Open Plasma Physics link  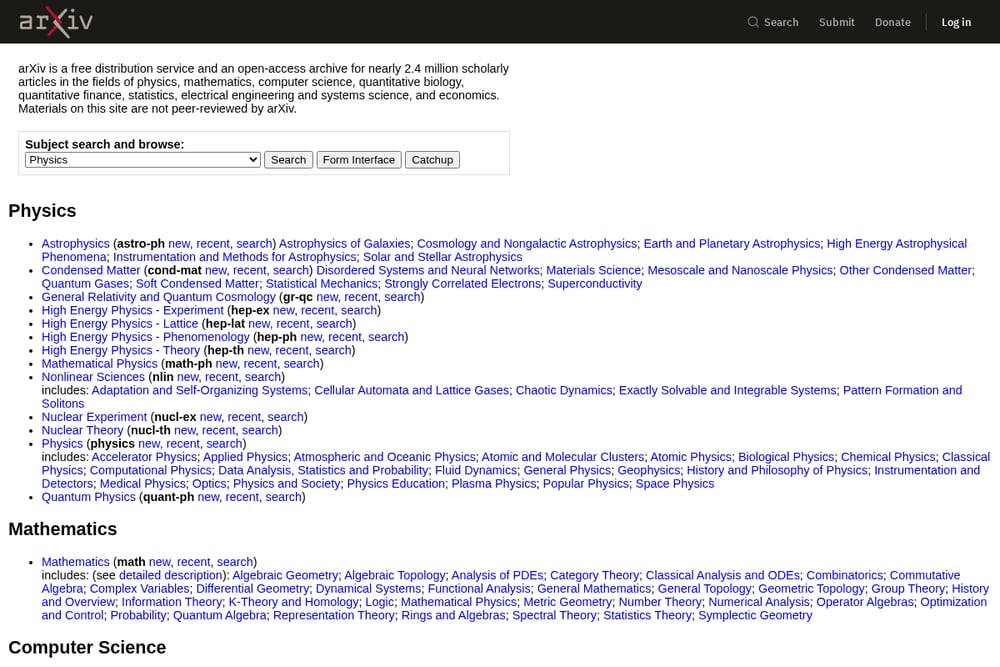[494, 484]
